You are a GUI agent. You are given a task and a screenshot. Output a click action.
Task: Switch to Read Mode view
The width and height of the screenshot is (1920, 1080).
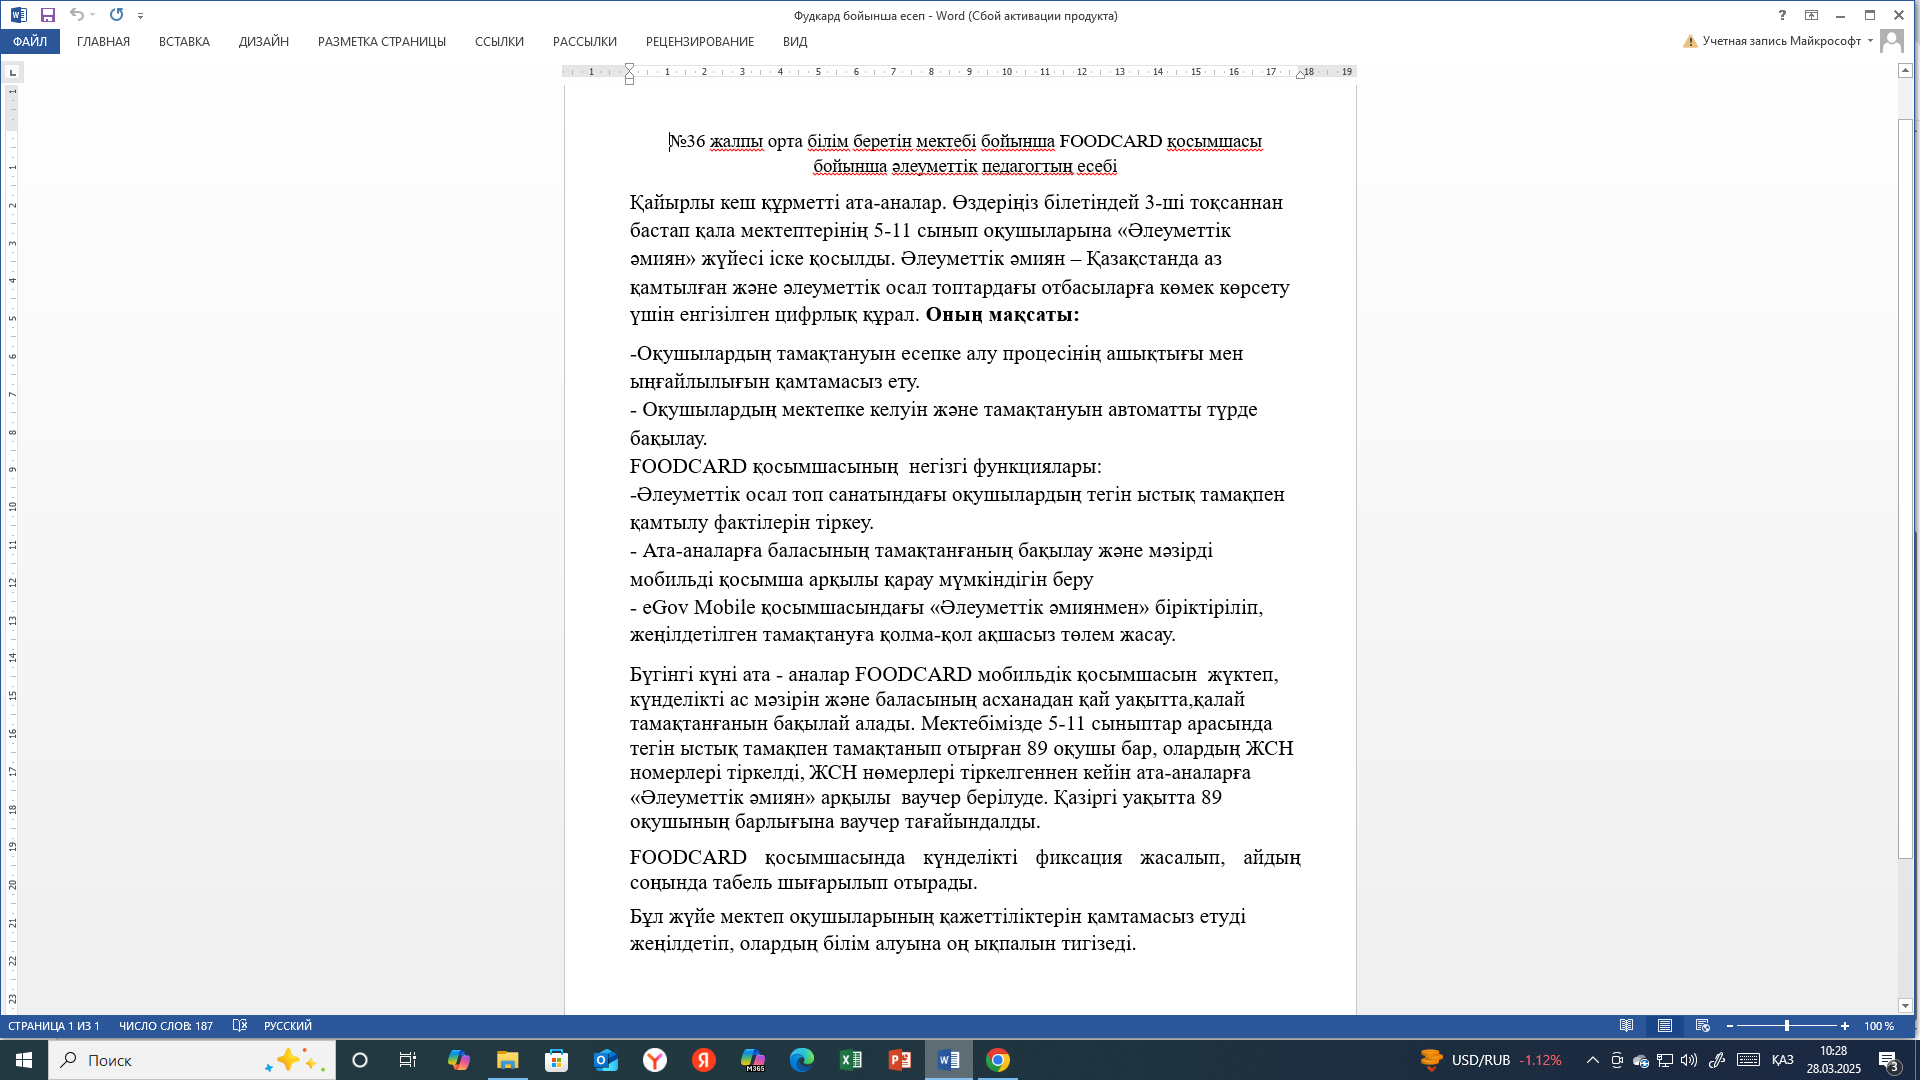click(x=1627, y=1026)
